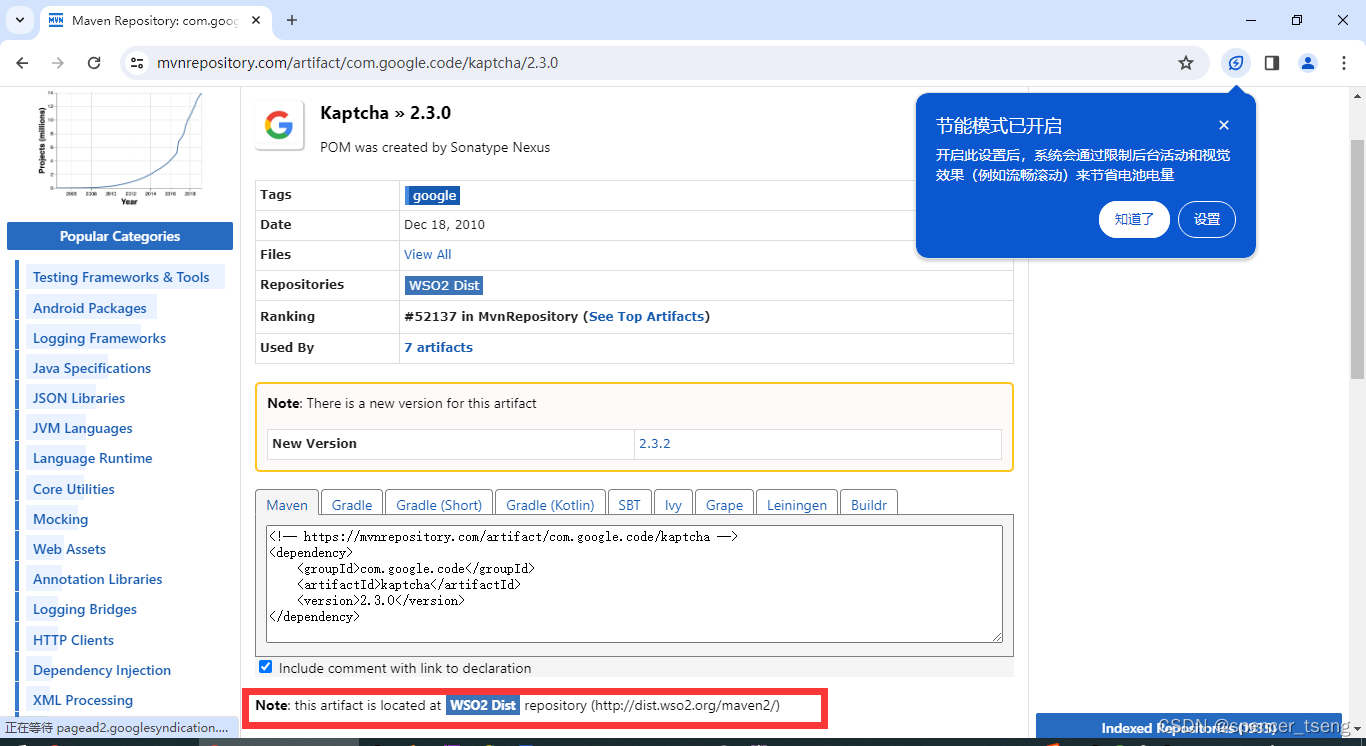Screen dimensions: 1366x746
Task: Open Chrome's three-dot menu
Action: [x=1344, y=62]
